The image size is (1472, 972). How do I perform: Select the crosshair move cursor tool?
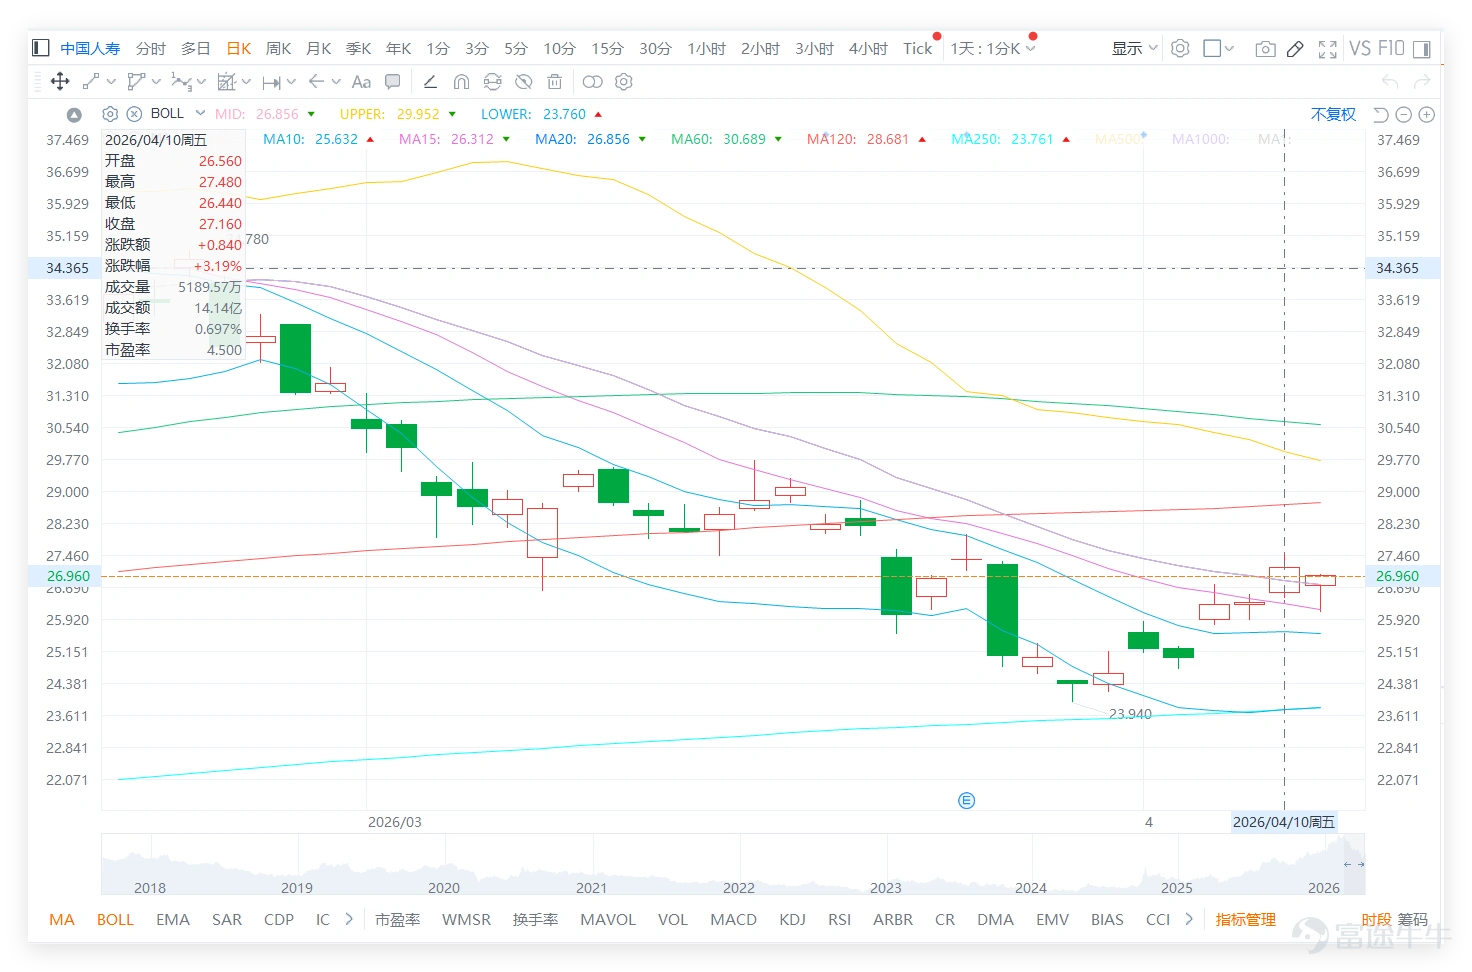(60, 82)
